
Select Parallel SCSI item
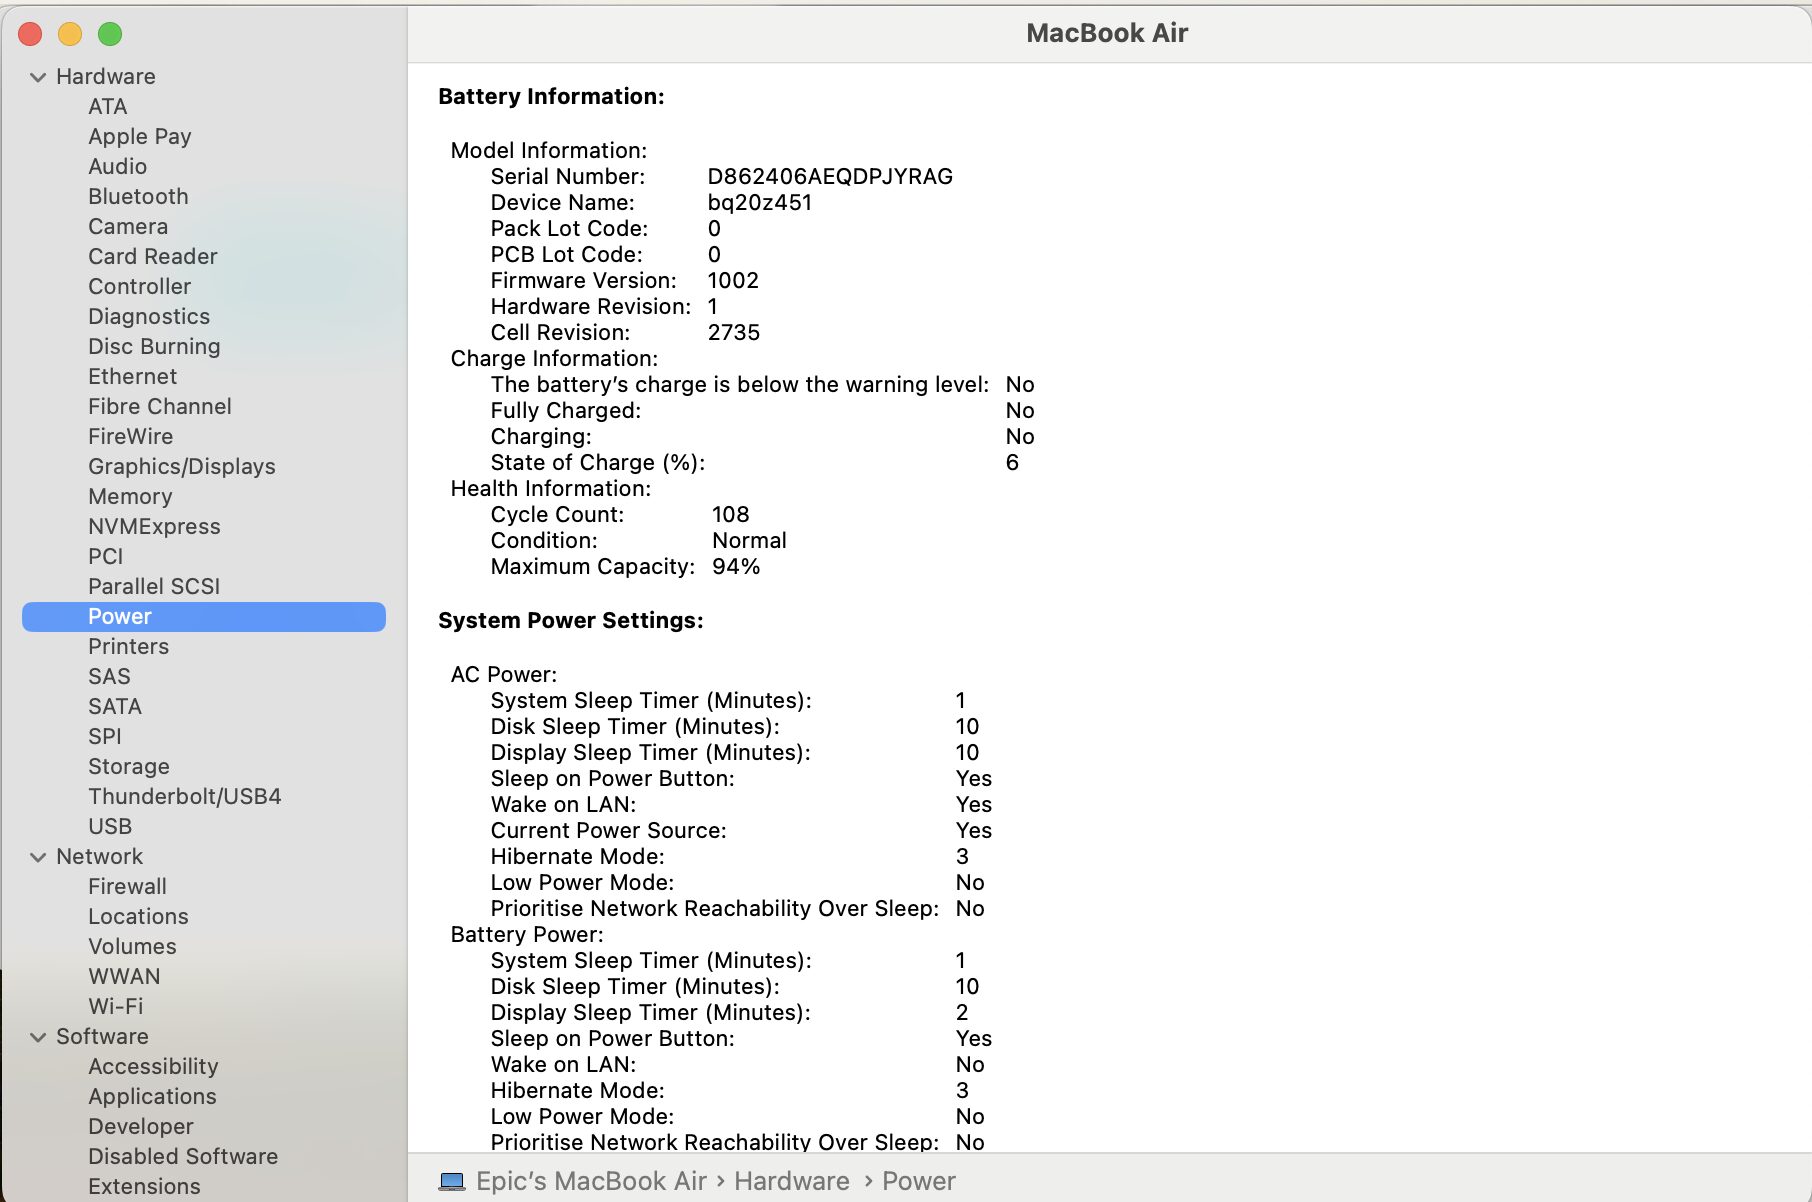154,587
